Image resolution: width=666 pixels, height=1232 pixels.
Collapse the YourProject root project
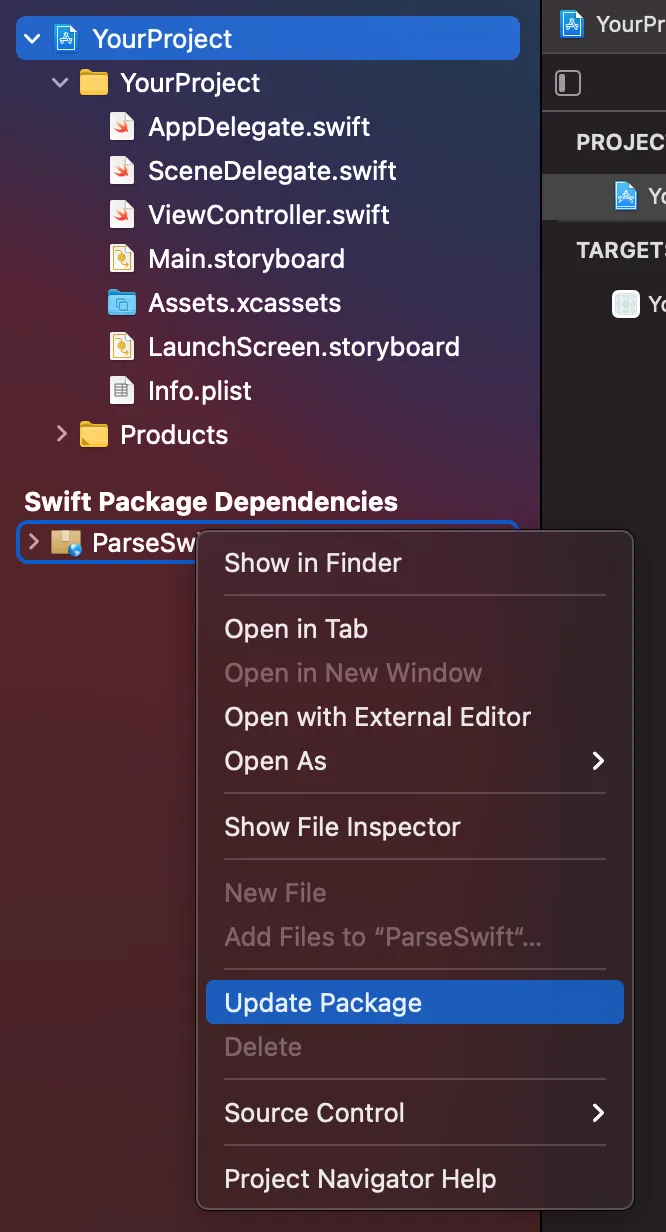33,39
